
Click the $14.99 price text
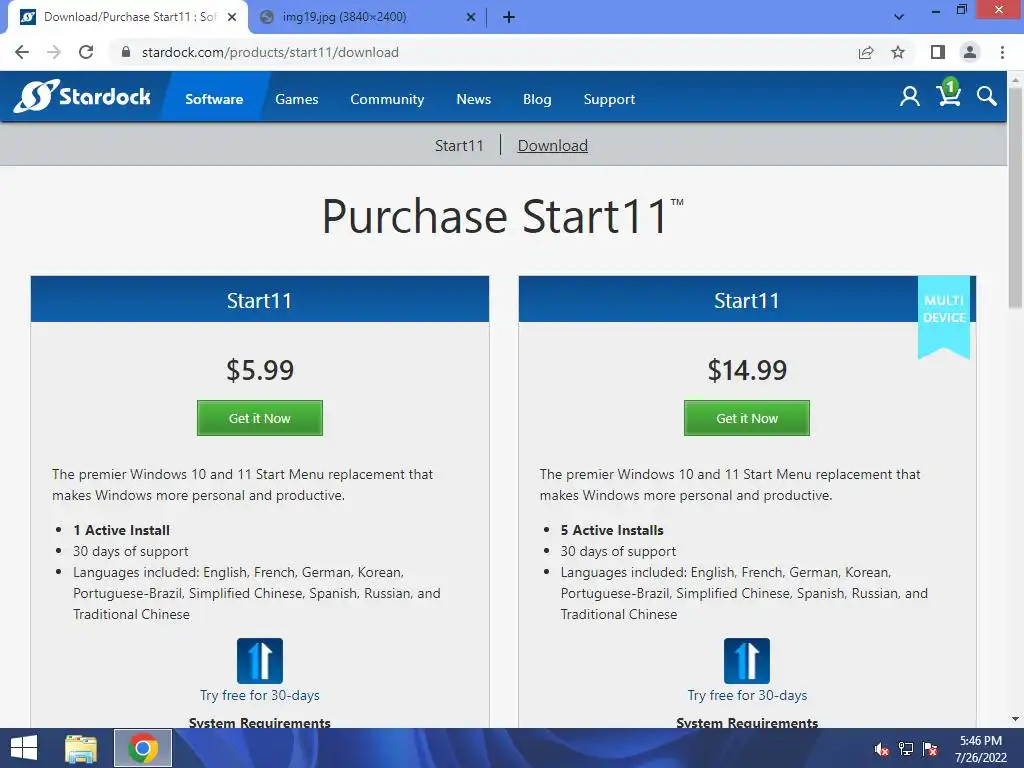pos(747,370)
